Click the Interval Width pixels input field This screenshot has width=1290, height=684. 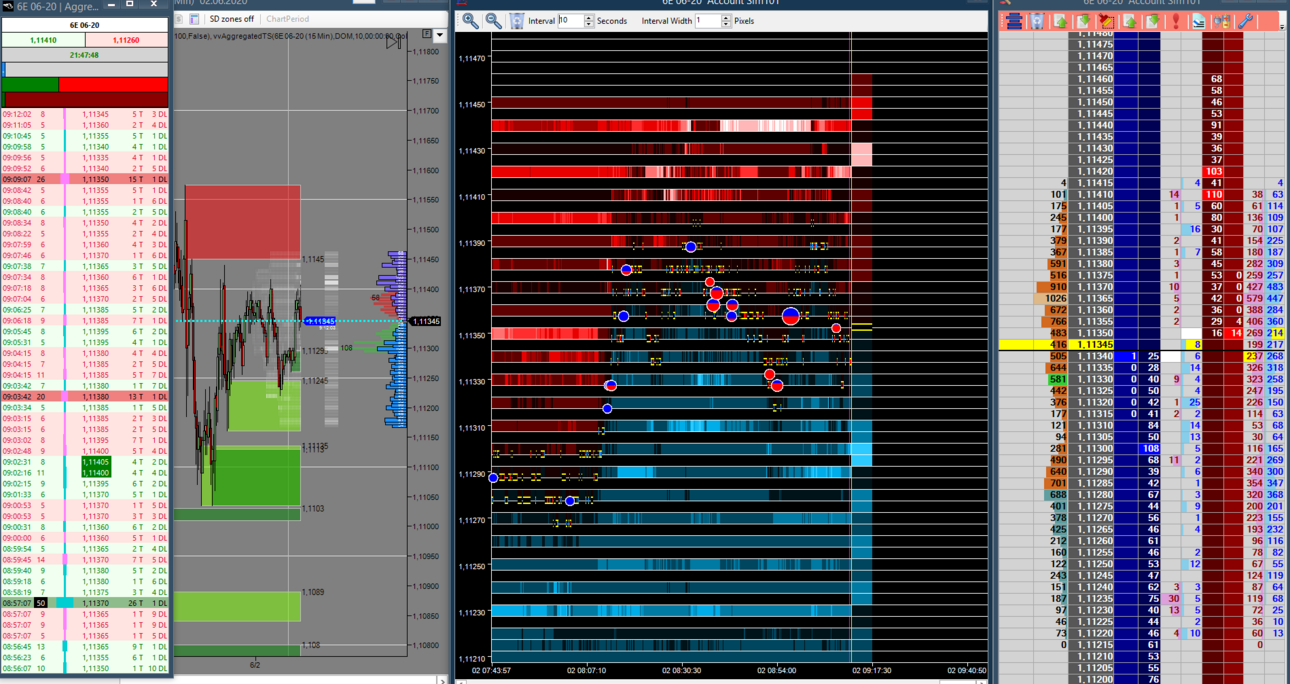point(707,20)
